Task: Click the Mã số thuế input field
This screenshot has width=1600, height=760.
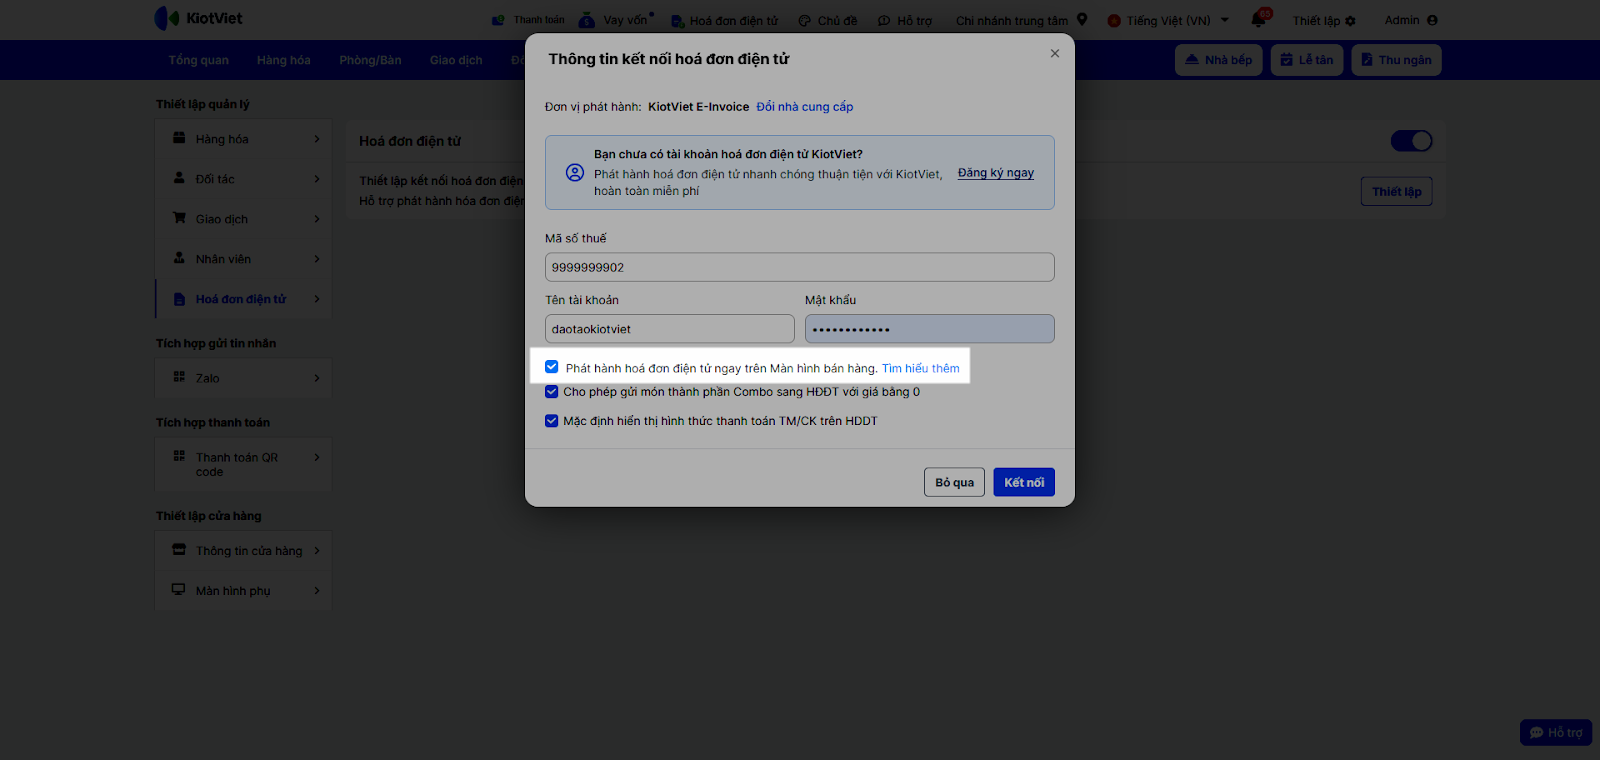Action: click(799, 267)
